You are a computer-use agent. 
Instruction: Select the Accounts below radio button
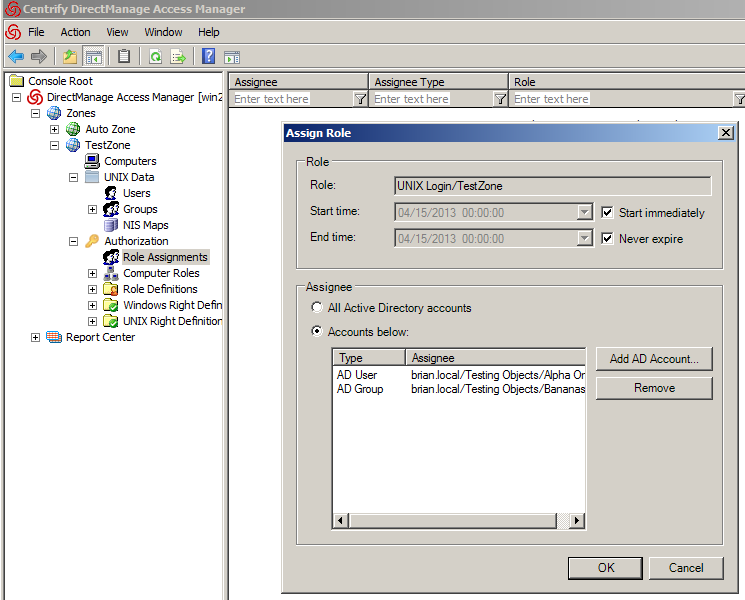click(316, 331)
